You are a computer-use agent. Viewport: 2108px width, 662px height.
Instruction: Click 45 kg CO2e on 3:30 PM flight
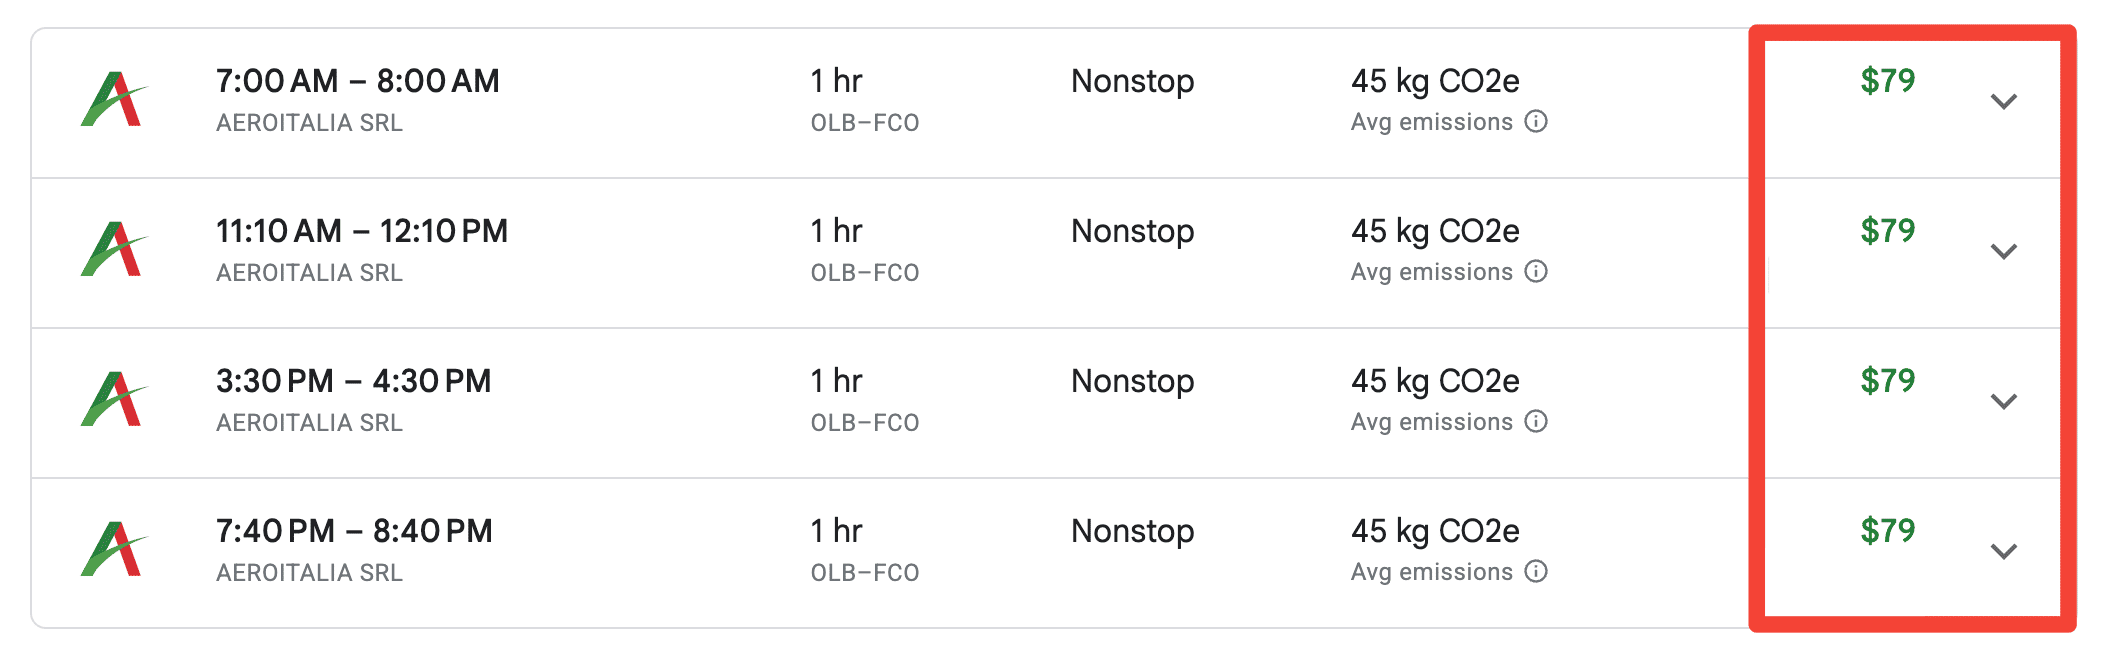1435,381
